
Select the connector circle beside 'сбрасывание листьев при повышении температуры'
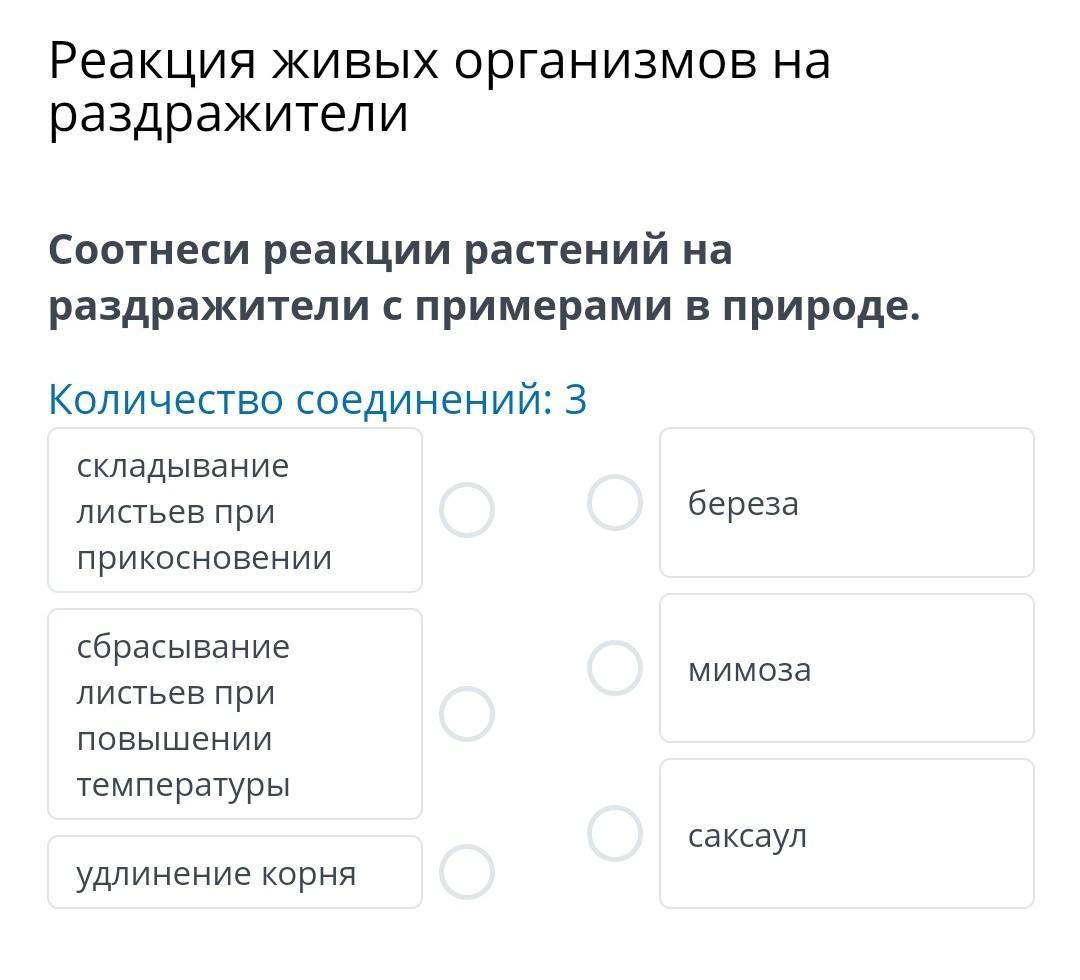click(467, 714)
